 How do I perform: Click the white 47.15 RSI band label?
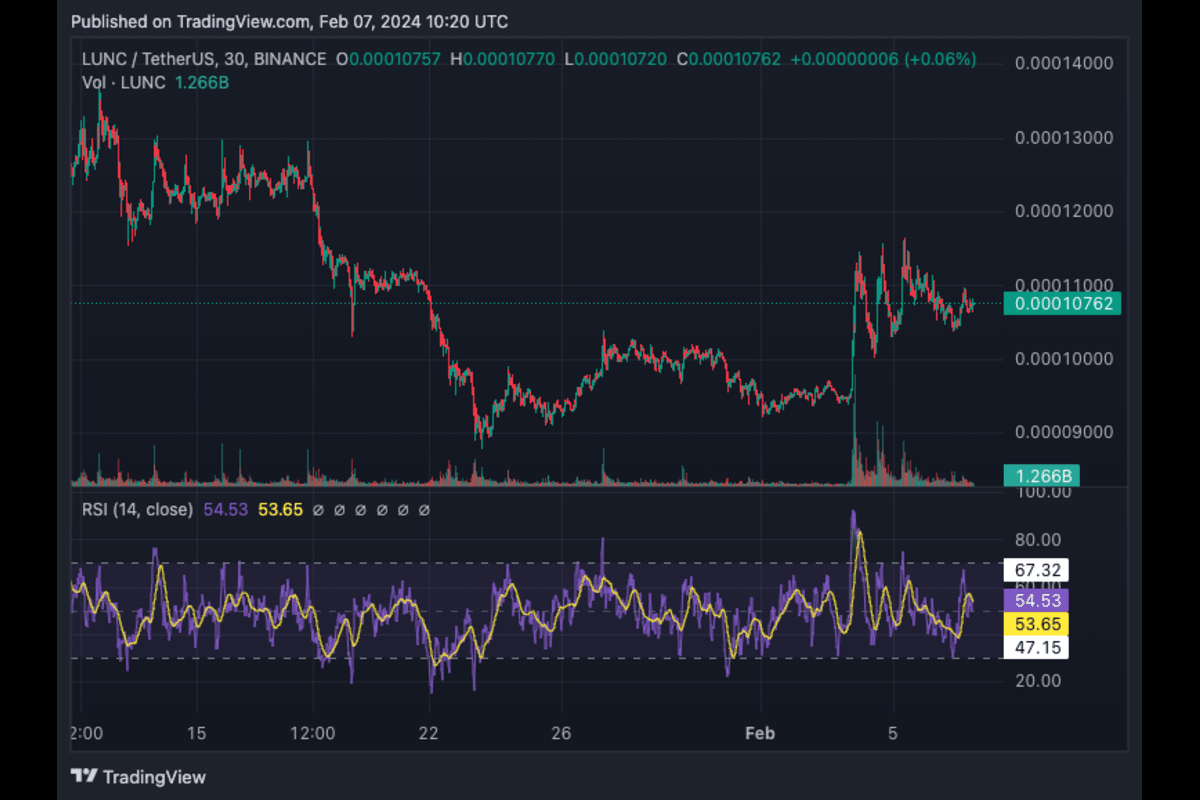click(x=1036, y=648)
